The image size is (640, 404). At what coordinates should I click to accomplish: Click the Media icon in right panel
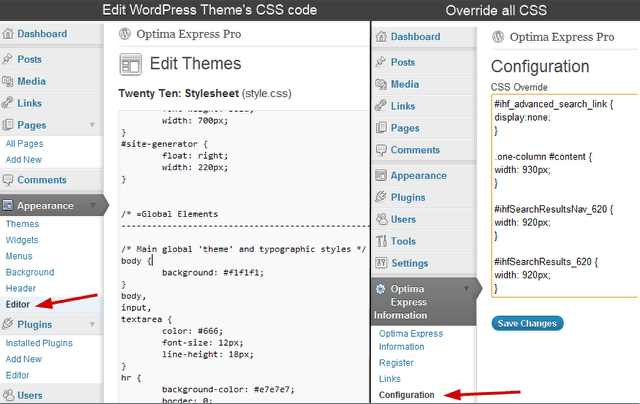(x=381, y=84)
